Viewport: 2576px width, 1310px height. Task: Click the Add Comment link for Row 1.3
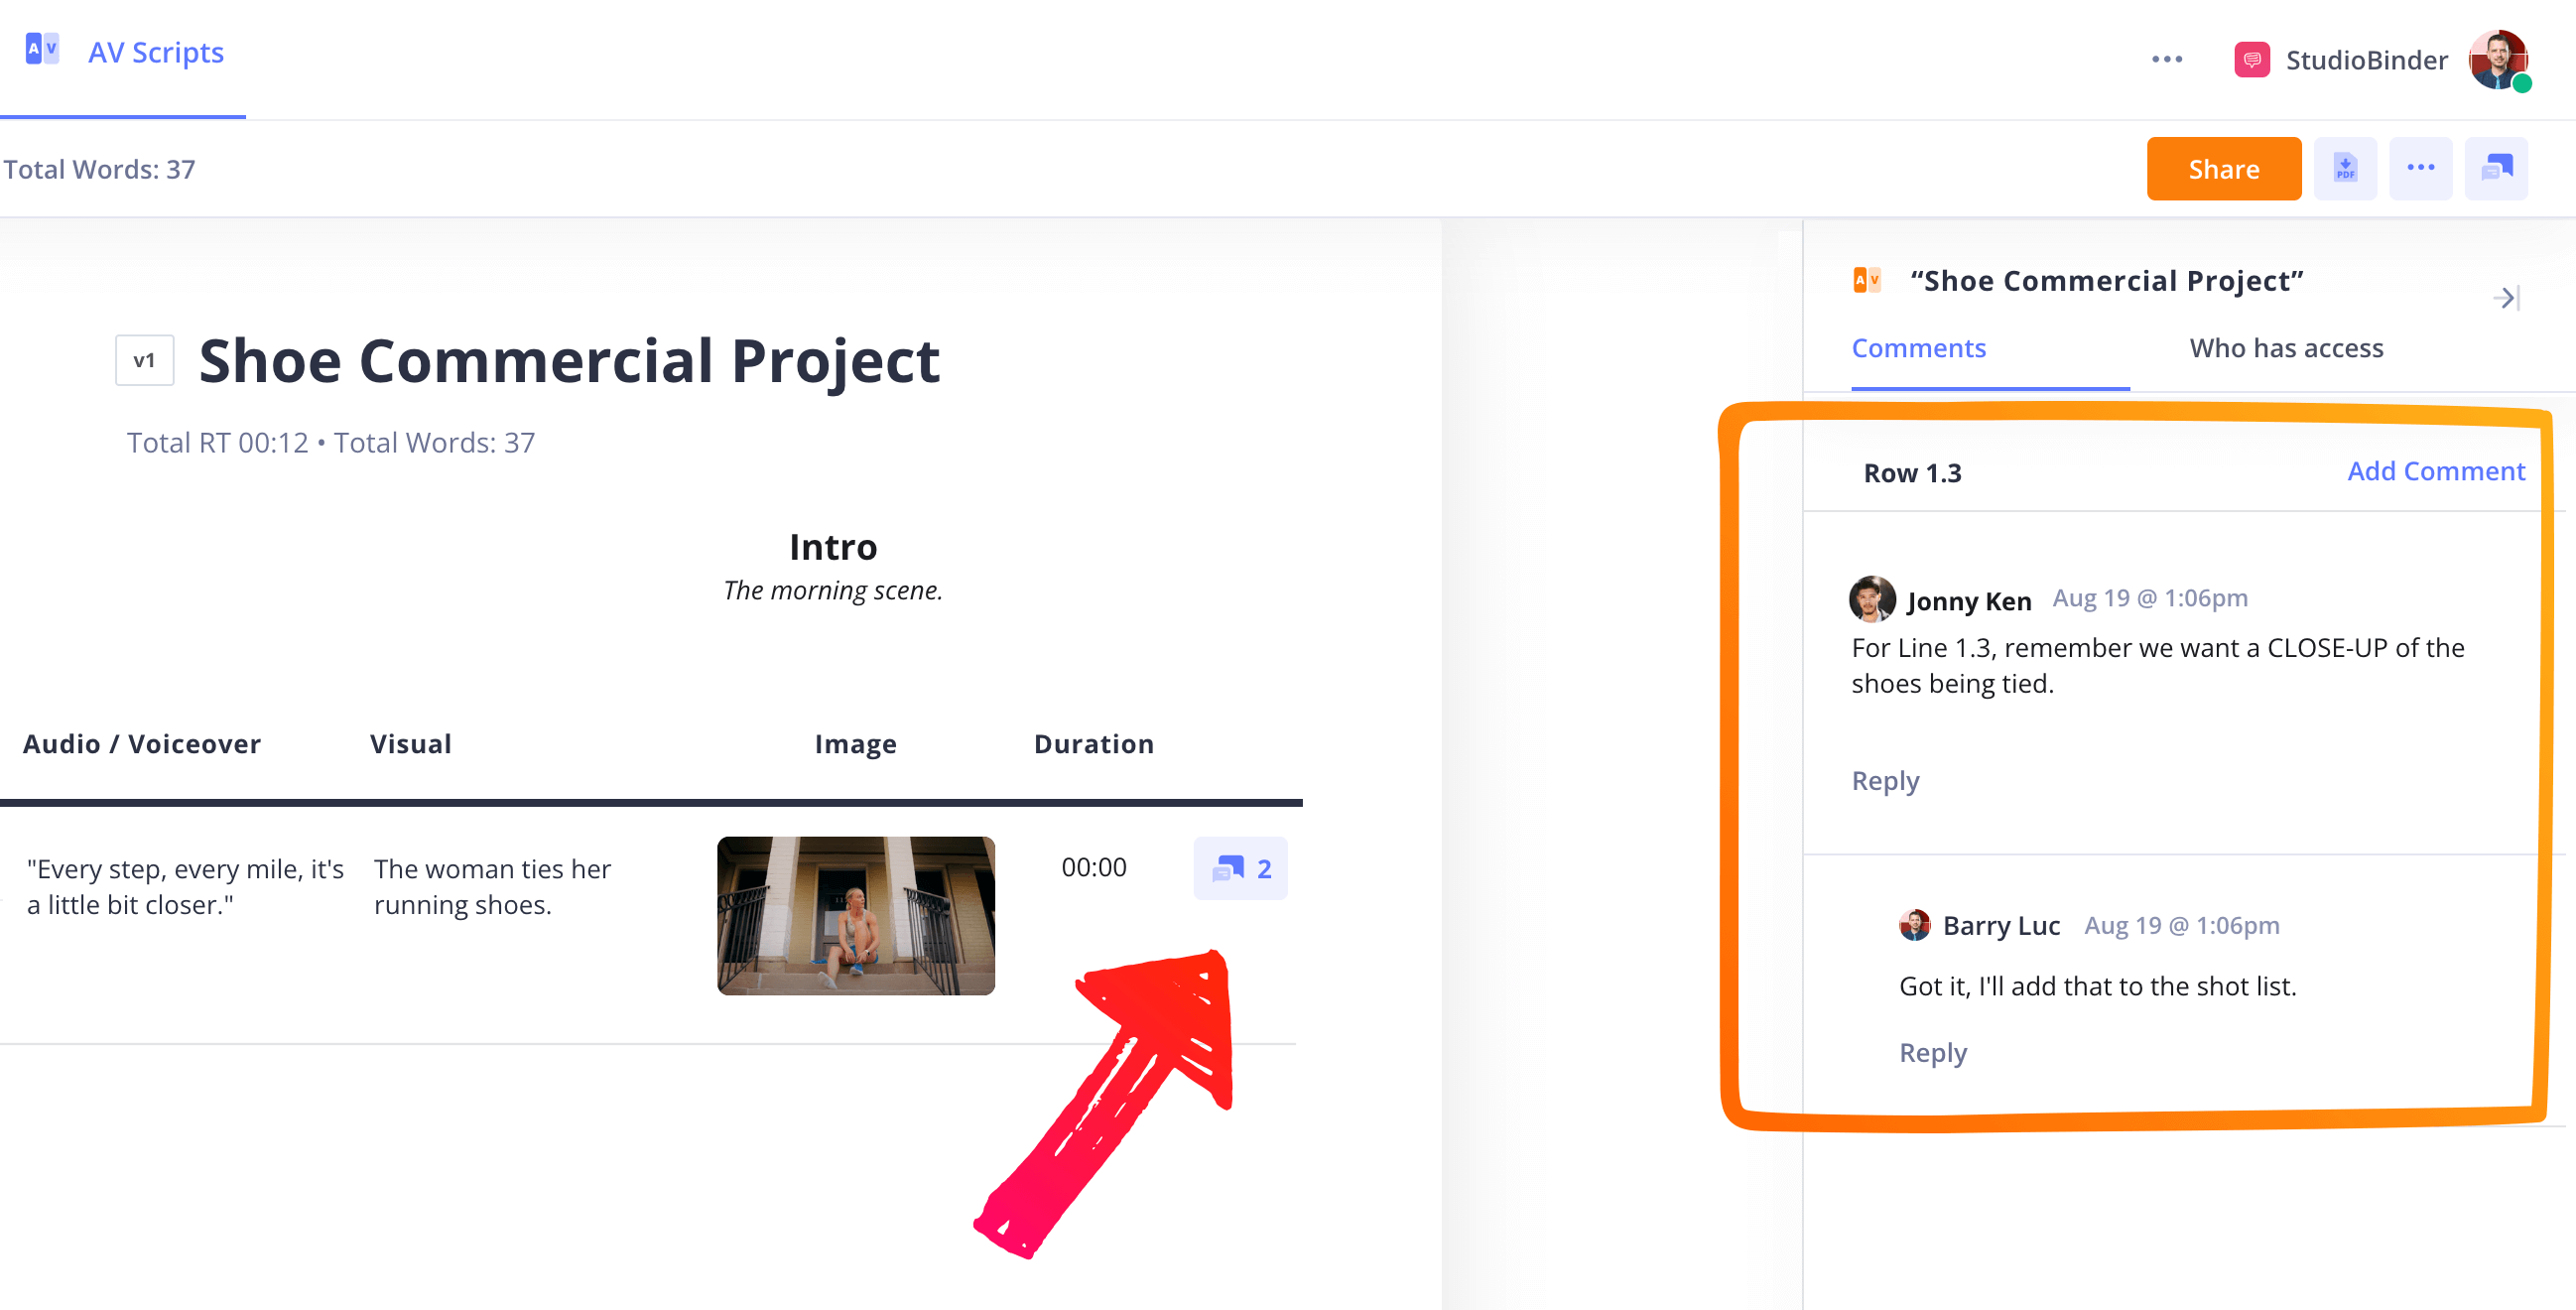point(2436,471)
